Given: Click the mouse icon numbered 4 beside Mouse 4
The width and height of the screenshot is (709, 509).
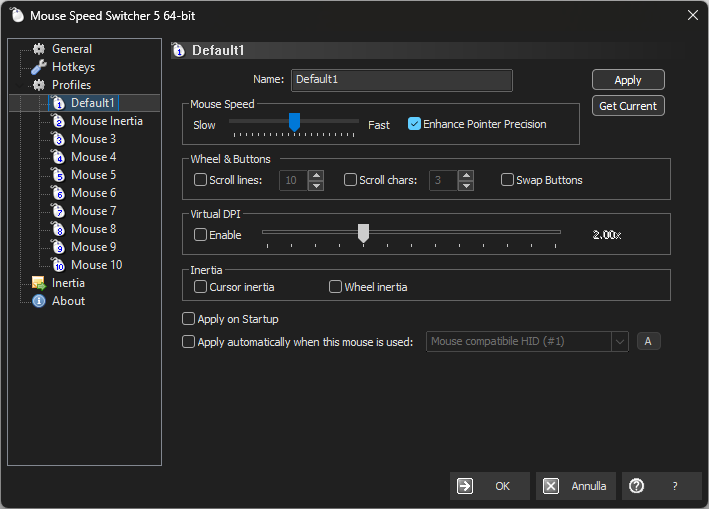Looking at the screenshot, I should coord(58,157).
